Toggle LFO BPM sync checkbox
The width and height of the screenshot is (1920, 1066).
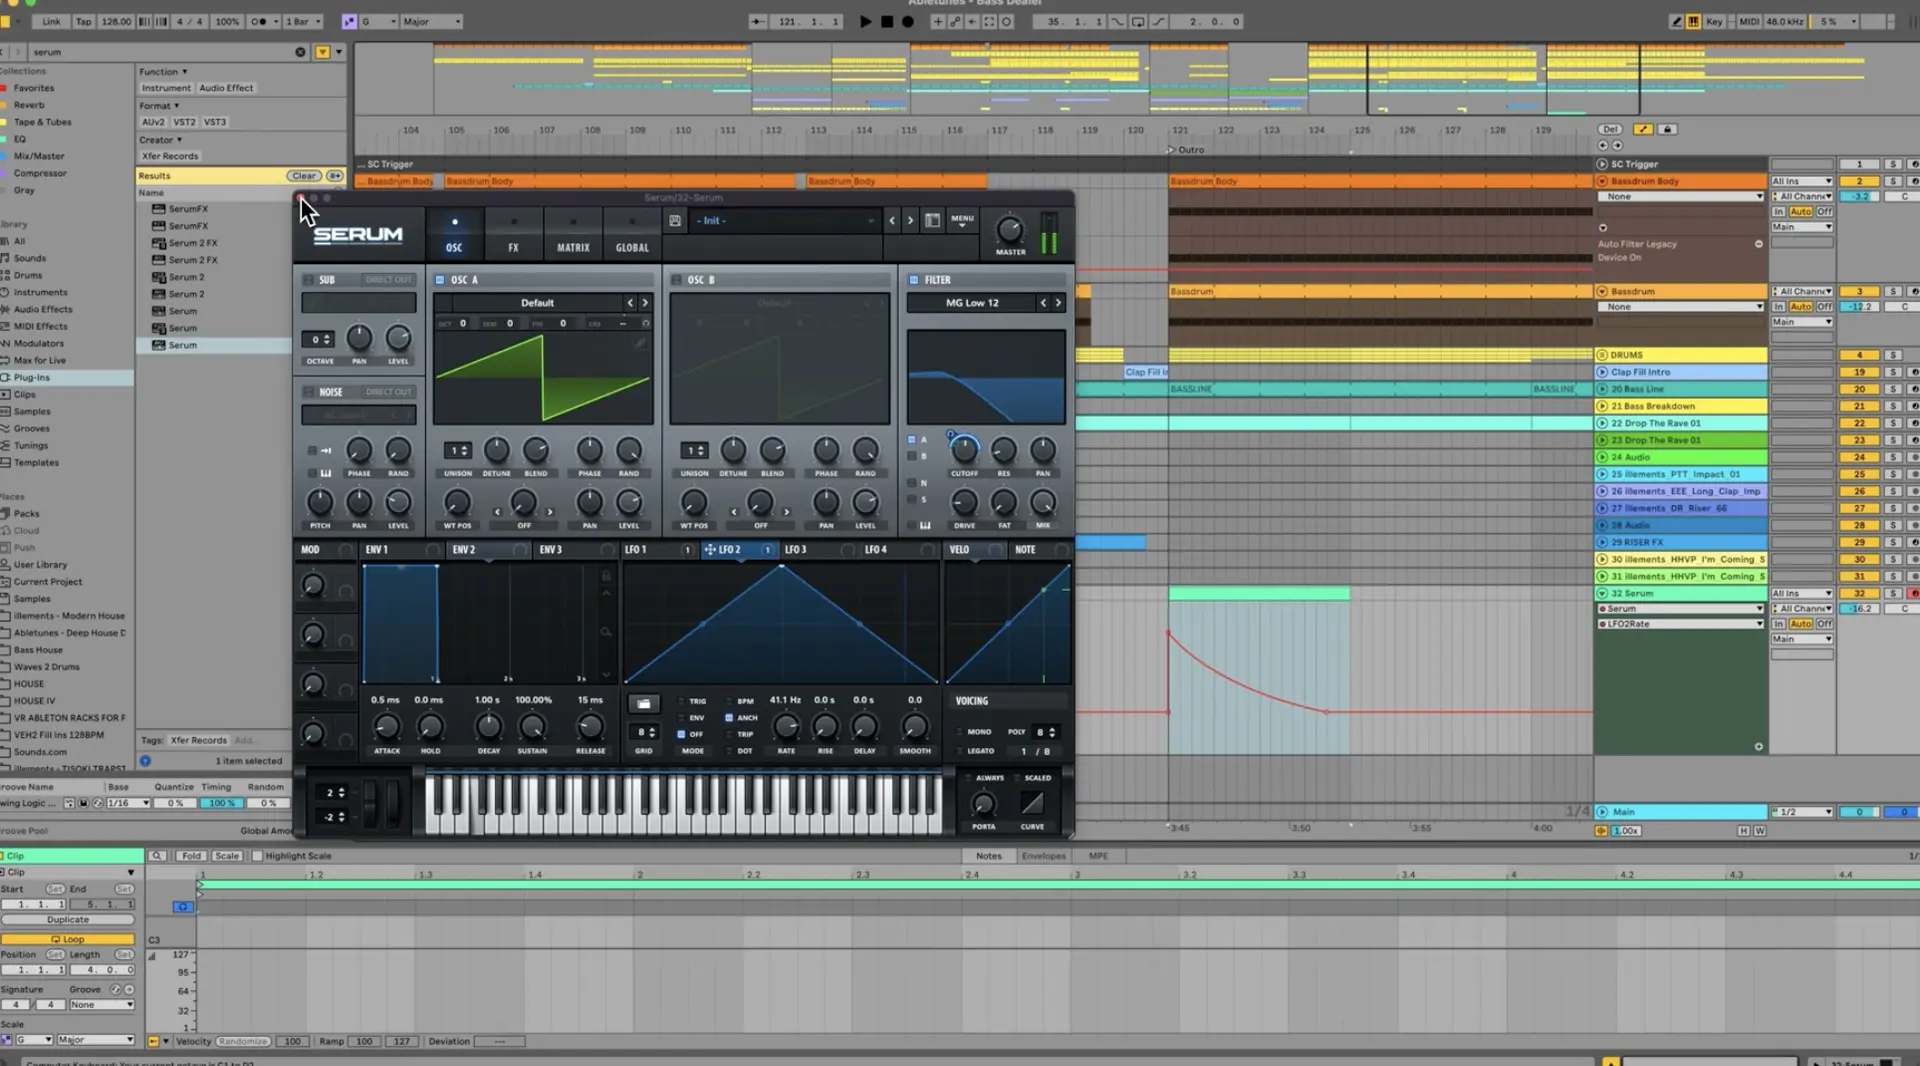(729, 701)
